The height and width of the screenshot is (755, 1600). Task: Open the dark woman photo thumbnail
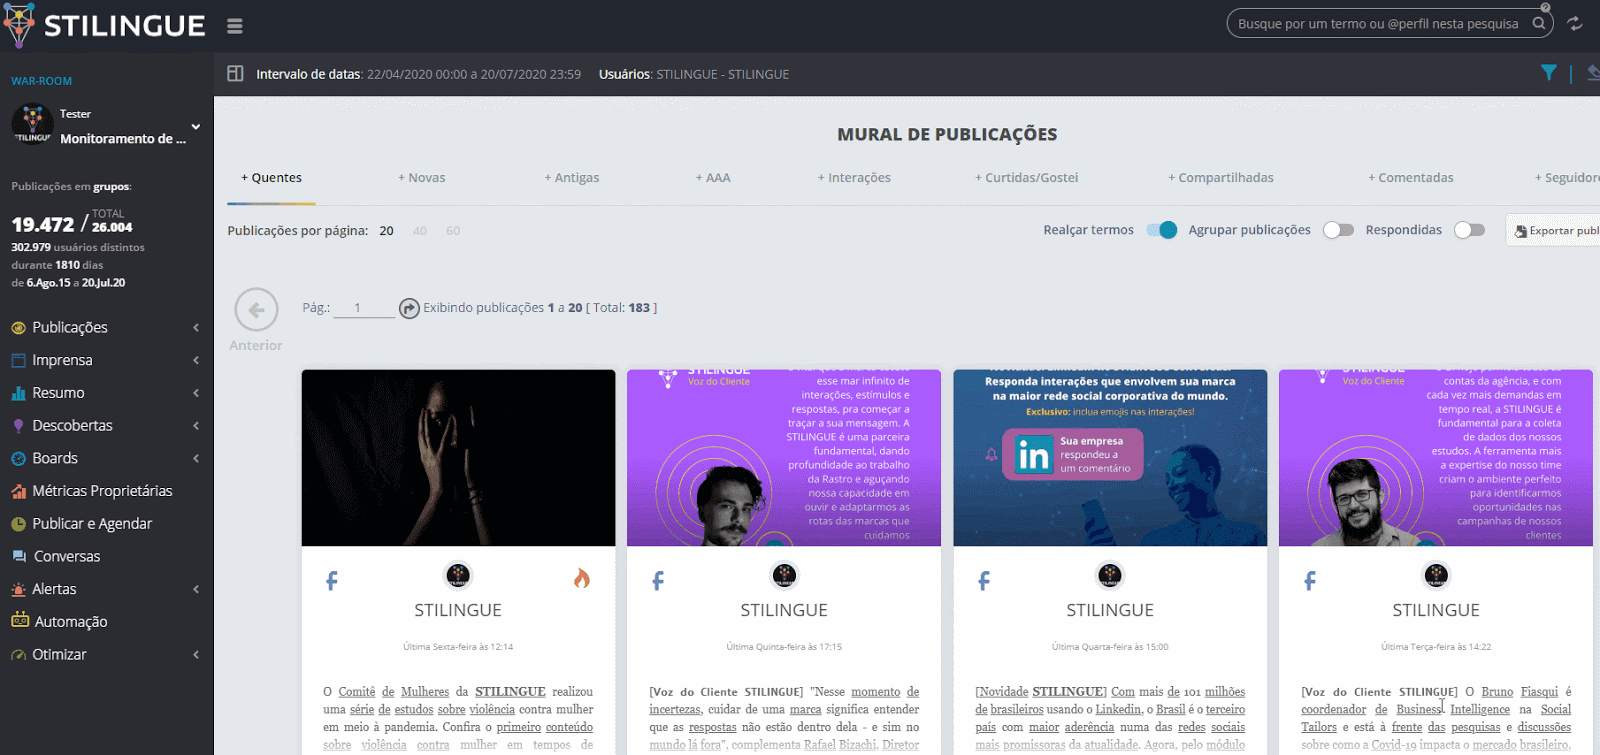coord(459,458)
